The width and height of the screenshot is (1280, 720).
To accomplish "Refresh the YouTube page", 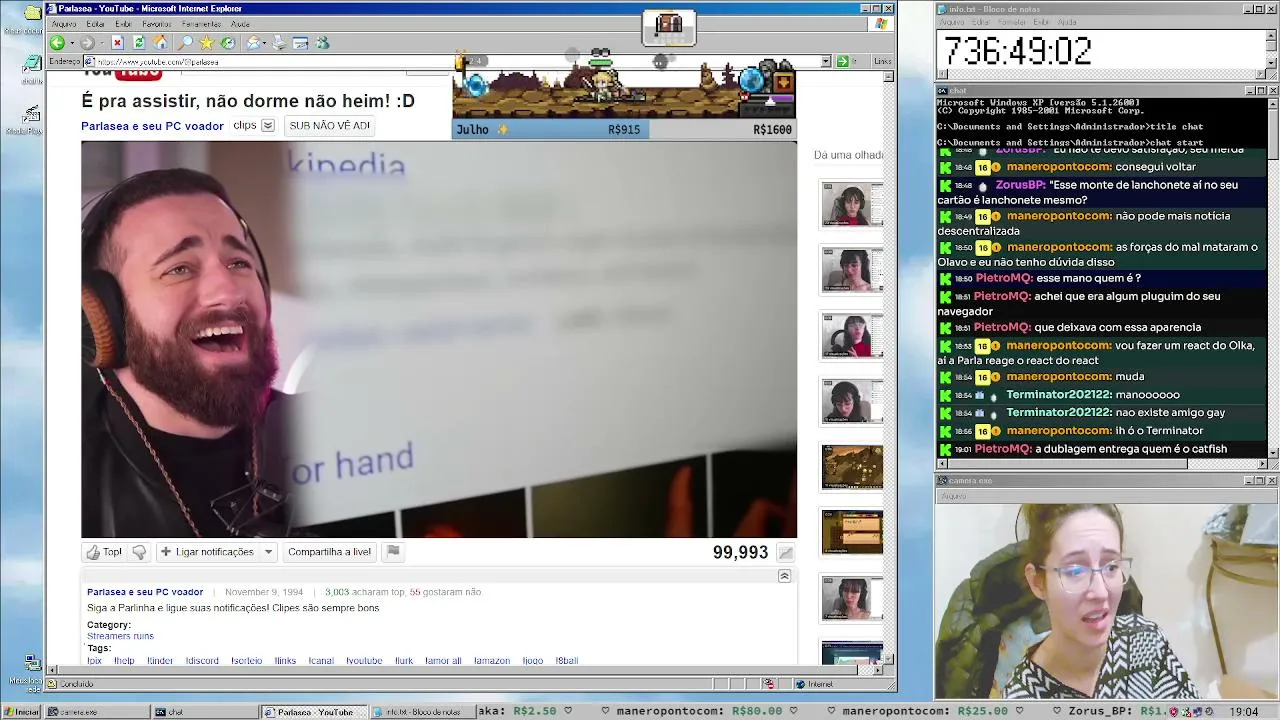I will click(139, 43).
